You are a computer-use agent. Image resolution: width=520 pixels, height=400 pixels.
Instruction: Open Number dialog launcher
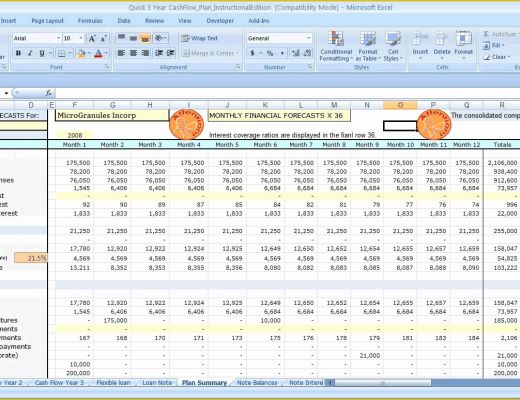pyautogui.click(x=310, y=67)
